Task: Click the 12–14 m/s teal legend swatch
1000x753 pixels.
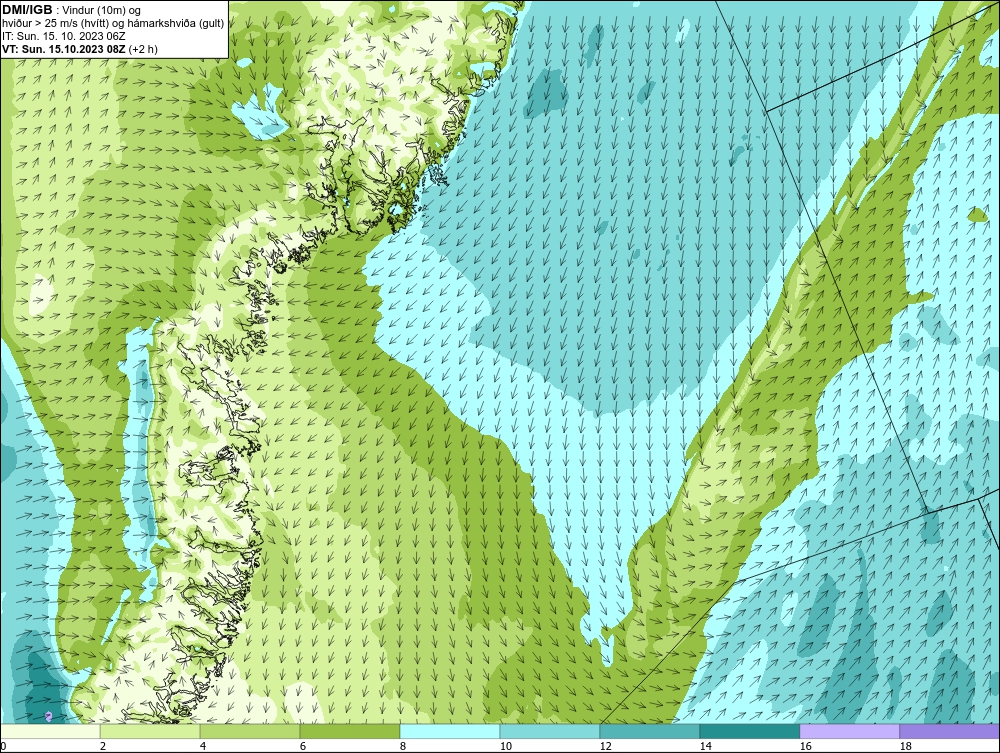Action: tap(650, 731)
